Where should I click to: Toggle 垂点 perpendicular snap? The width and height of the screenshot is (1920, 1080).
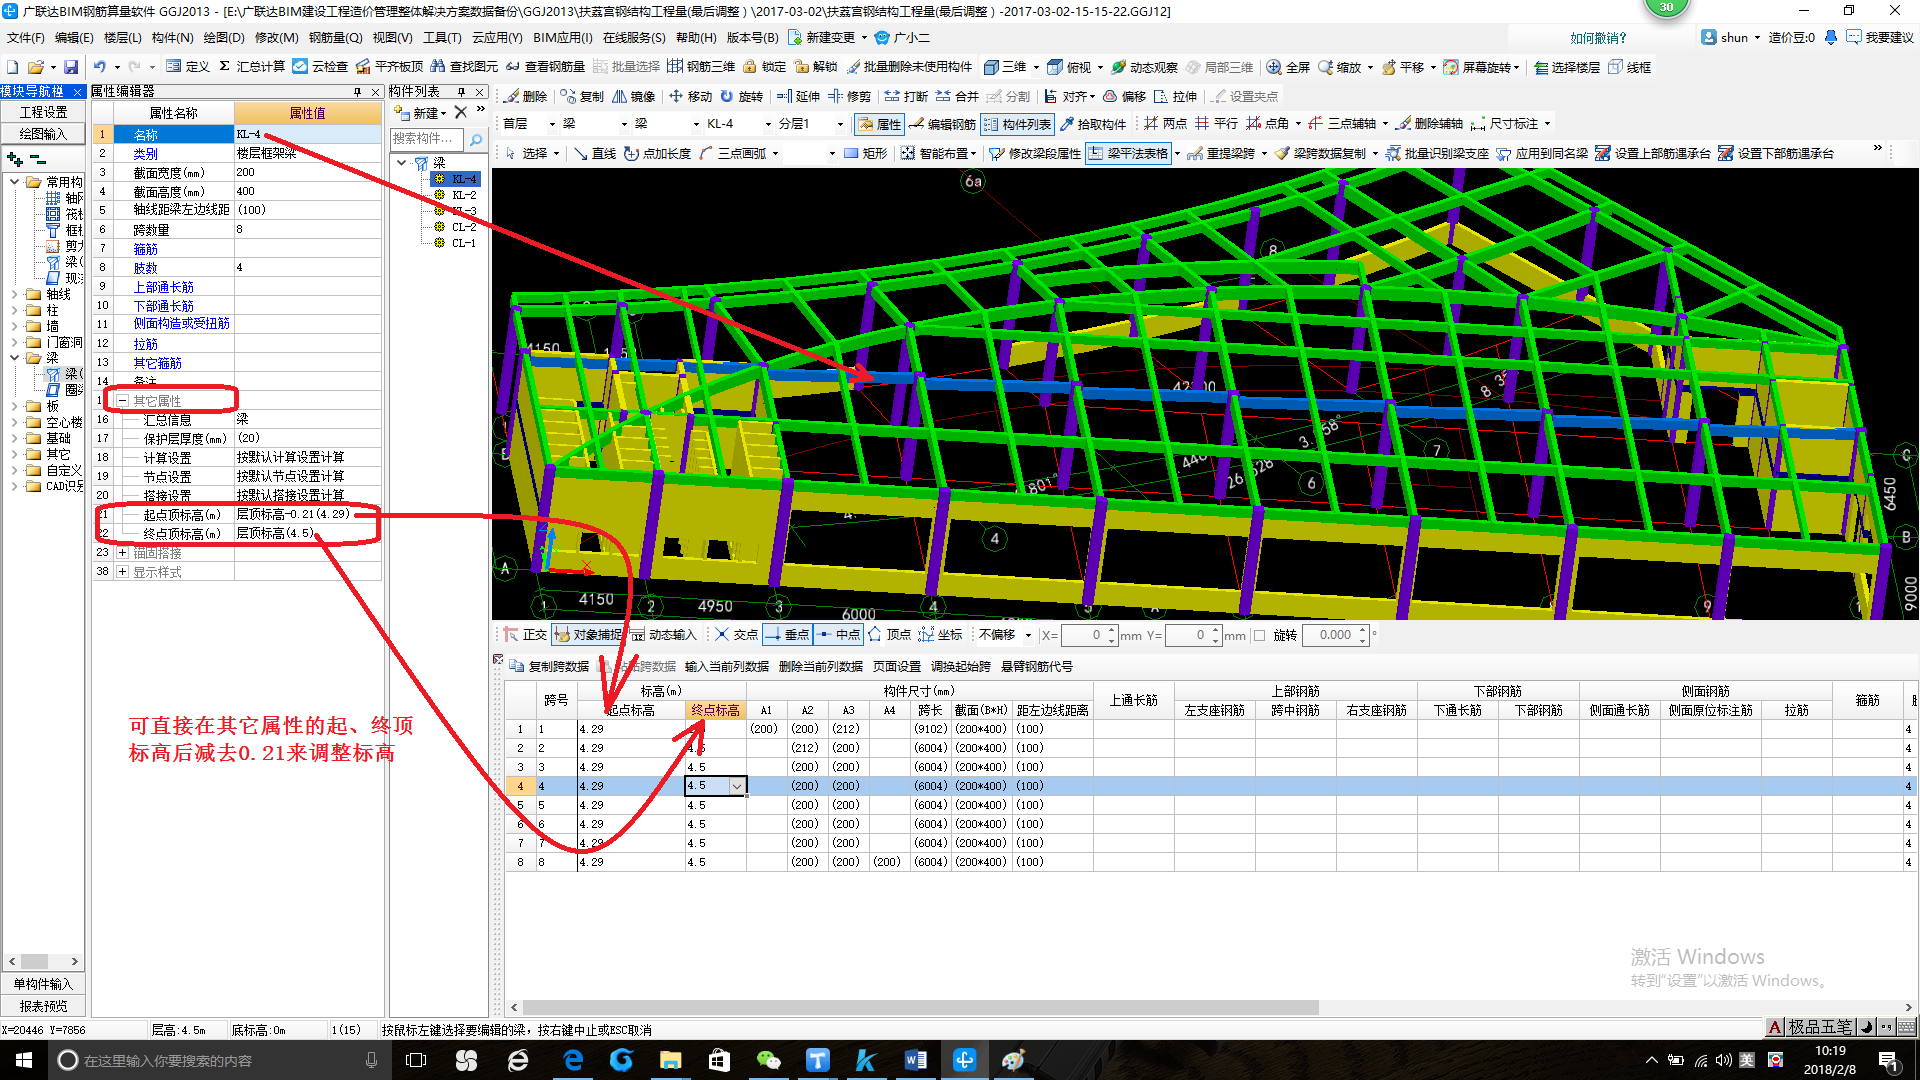(x=787, y=635)
